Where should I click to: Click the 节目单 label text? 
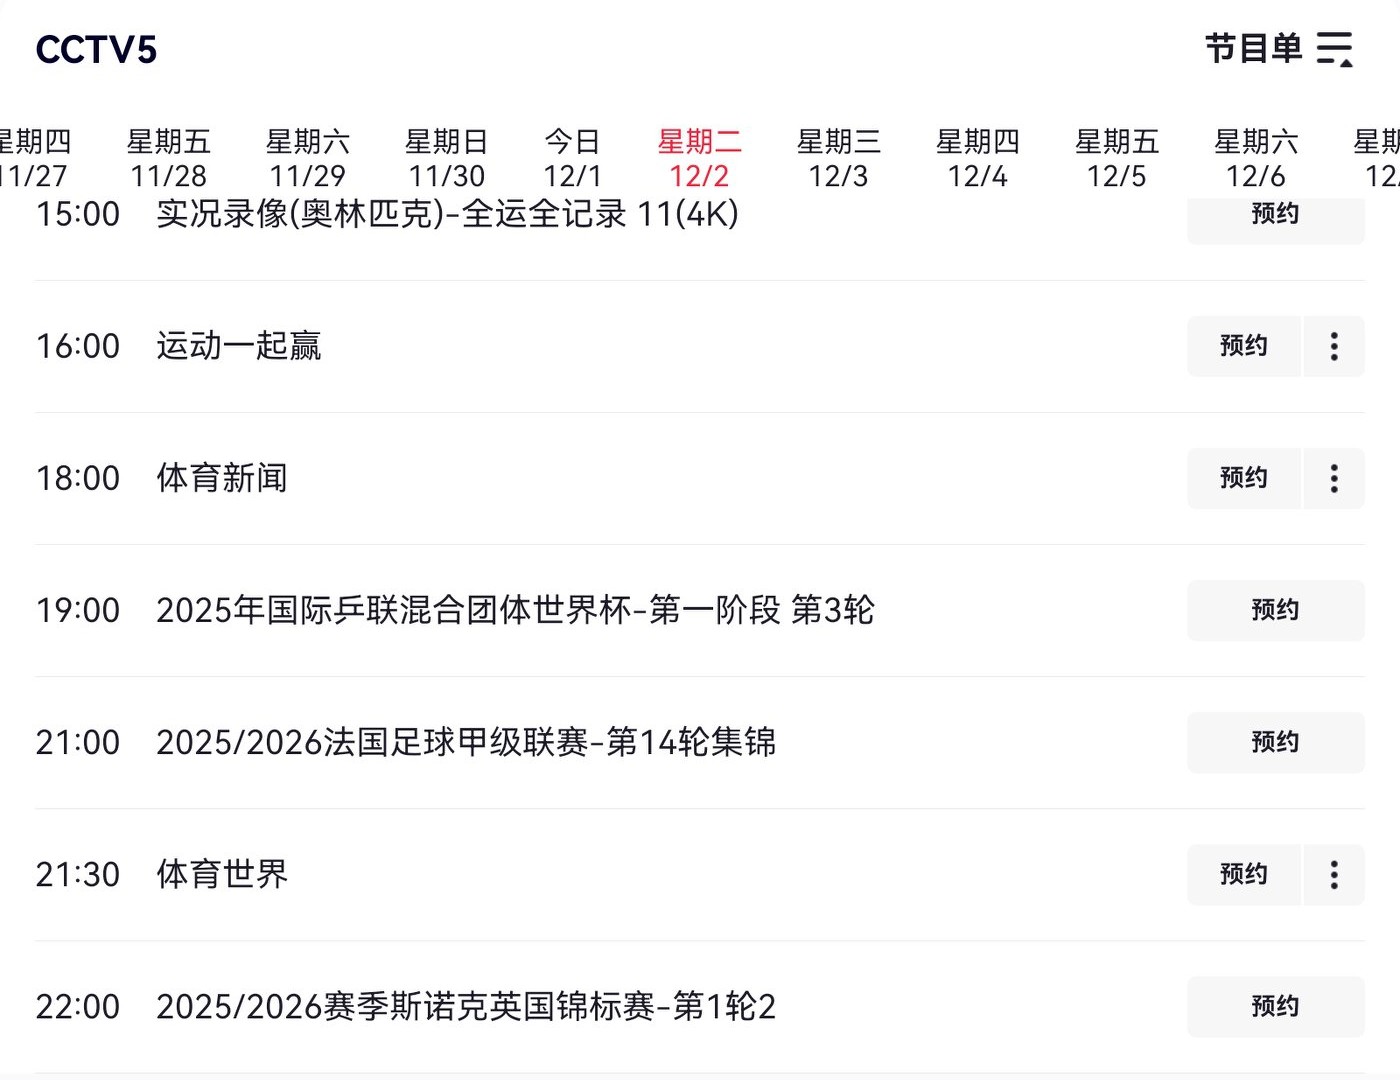[x=1253, y=48]
